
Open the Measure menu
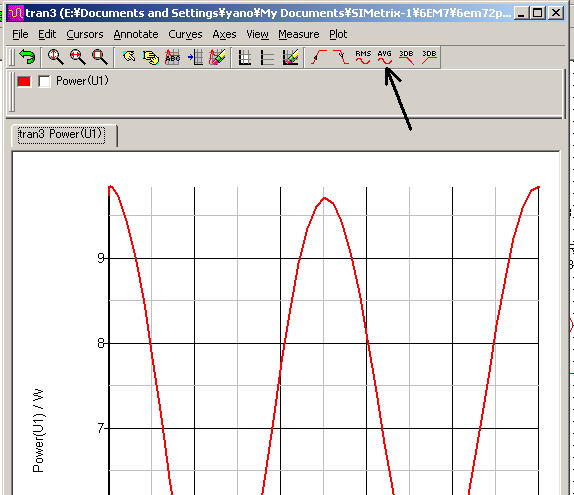click(299, 34)
